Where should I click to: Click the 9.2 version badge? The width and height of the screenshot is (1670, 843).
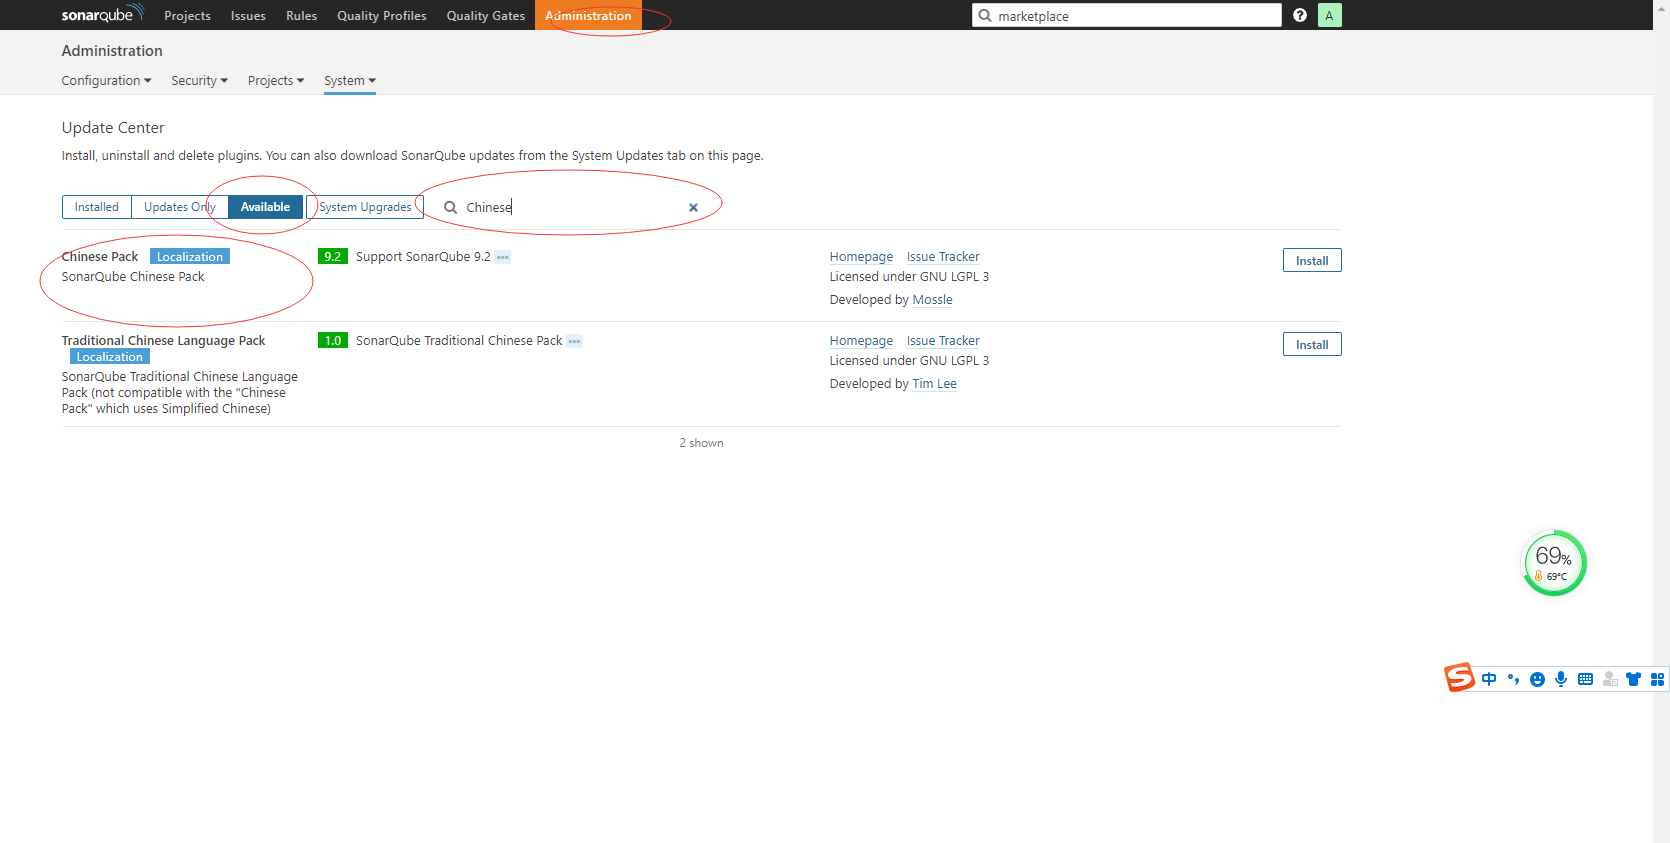(x=333, y=256)
